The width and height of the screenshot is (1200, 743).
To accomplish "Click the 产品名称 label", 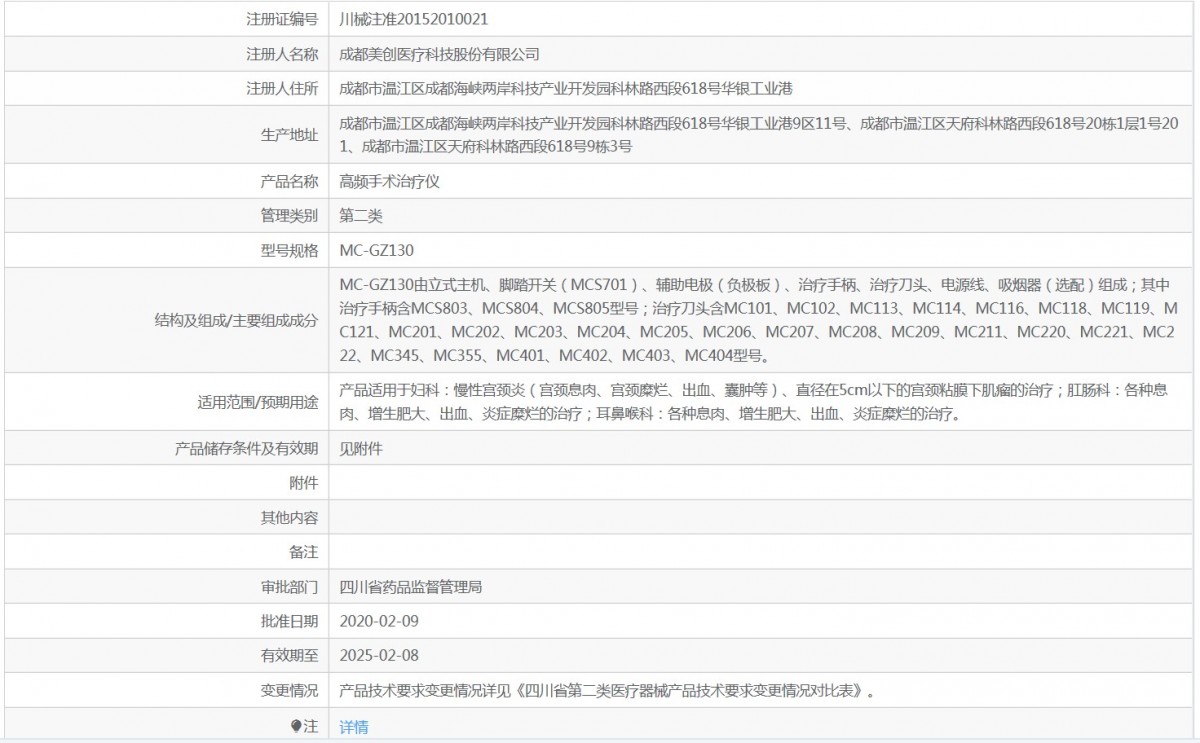I will tap(289, 182).
